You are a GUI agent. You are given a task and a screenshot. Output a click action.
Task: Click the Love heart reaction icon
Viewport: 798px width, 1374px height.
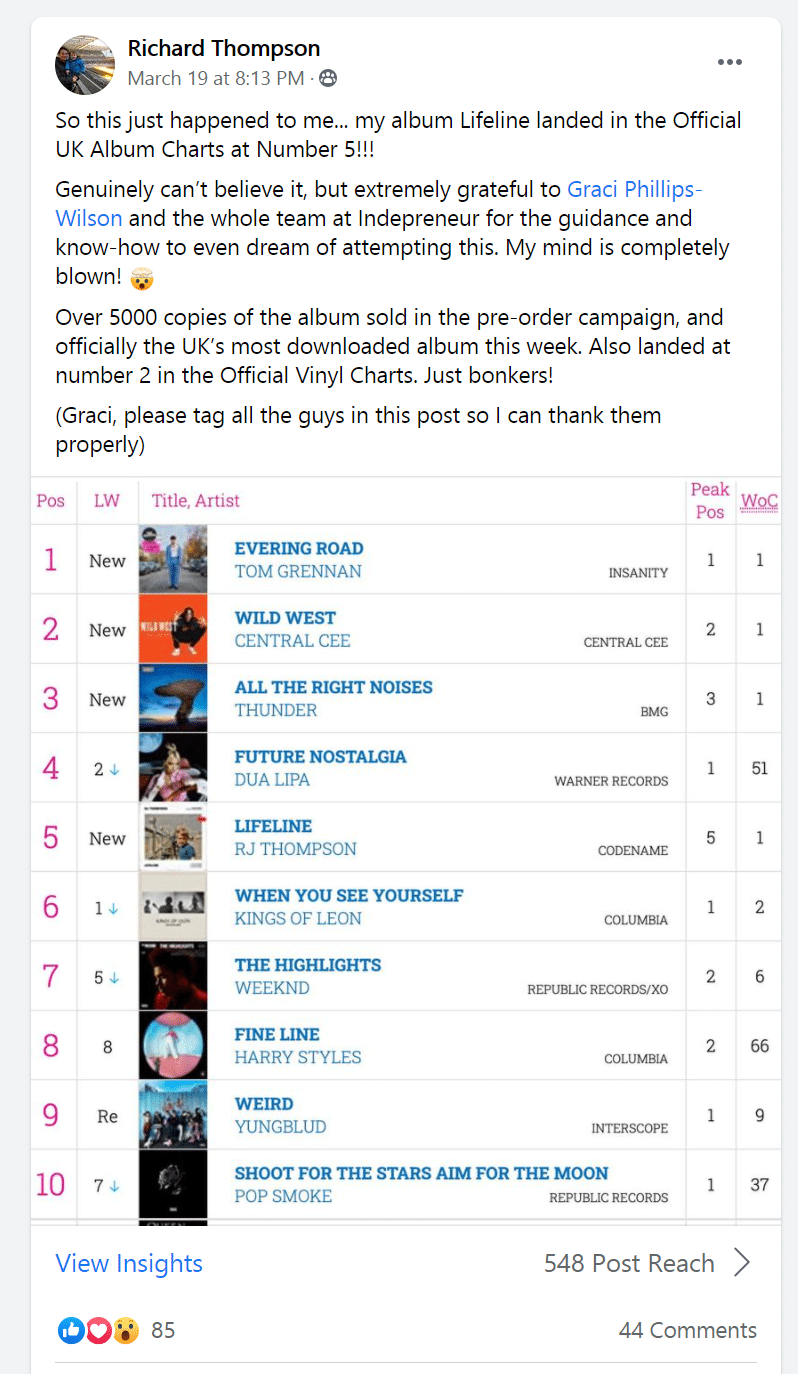pos(98,1330)
